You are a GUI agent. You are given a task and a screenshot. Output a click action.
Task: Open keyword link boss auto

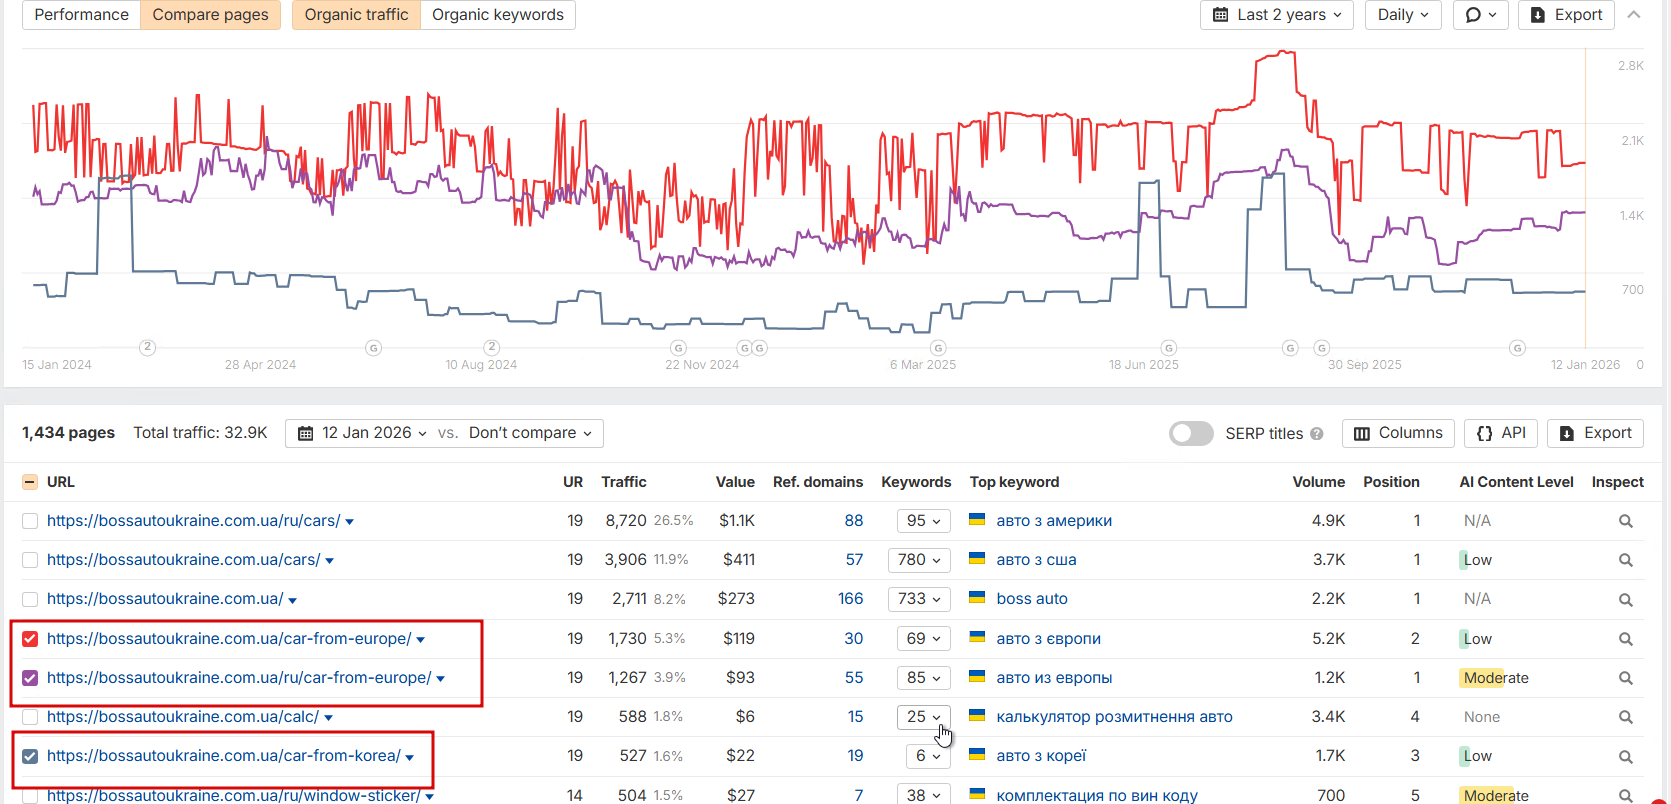1032,599
